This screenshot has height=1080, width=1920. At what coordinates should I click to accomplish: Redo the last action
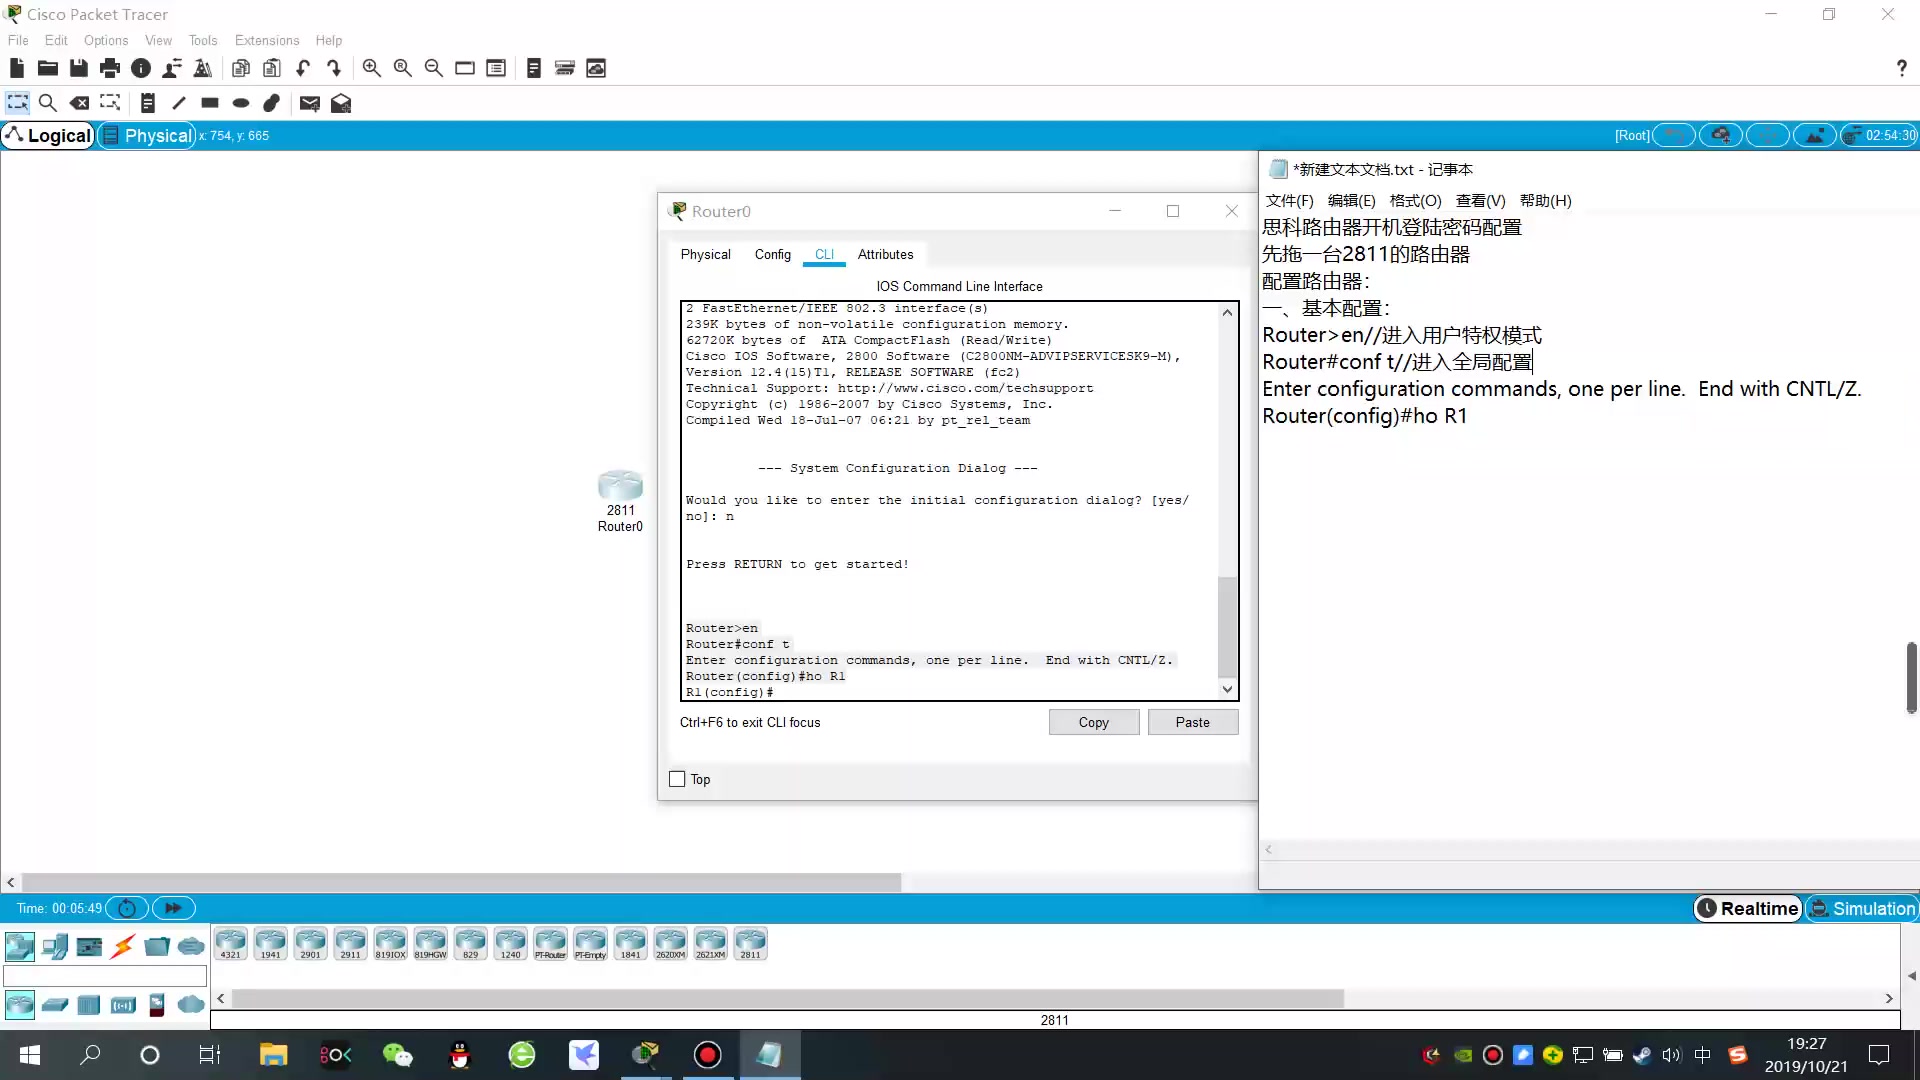[334, 68]
